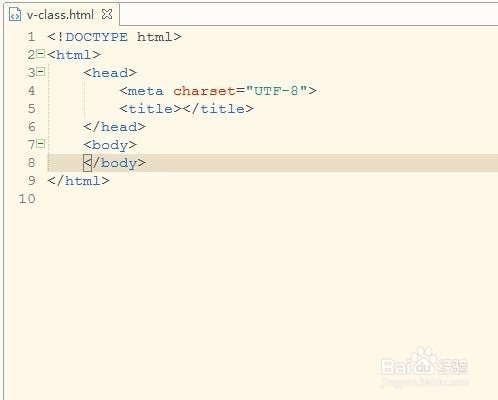Click line number 10 in the gutter
Screen dimensions: 498x400
pyautogui.click(x=27, y=199)
